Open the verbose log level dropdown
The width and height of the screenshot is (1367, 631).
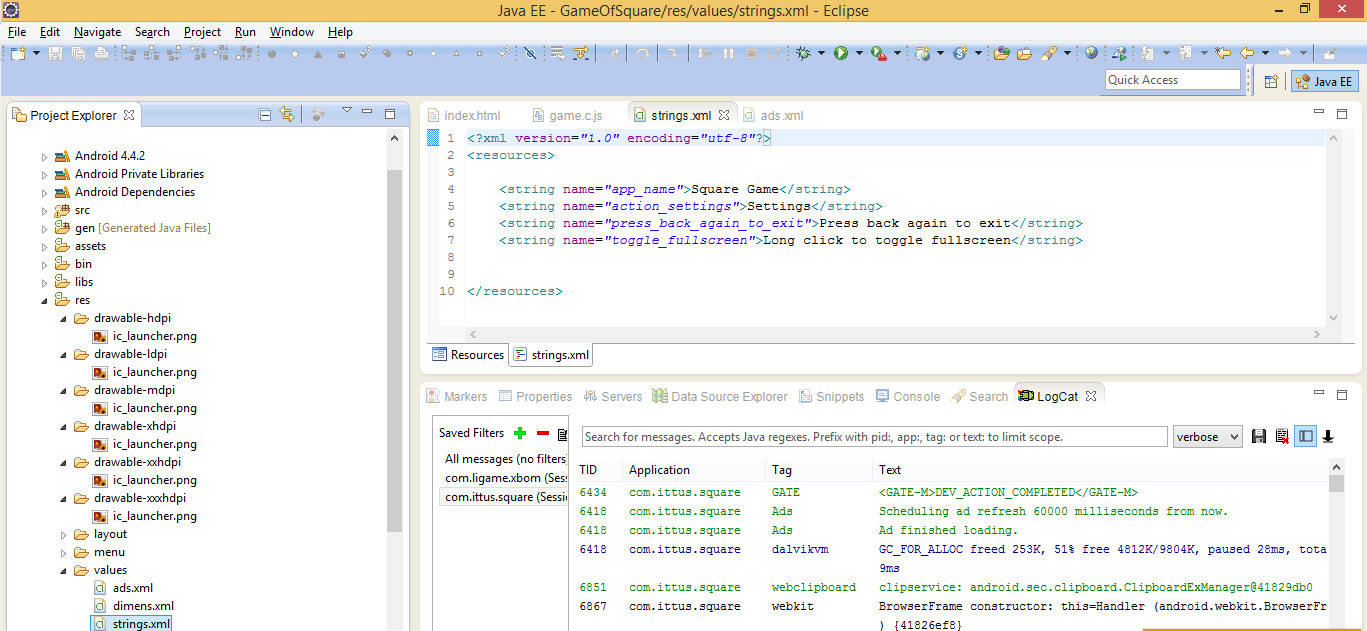tap(1207, 437)
